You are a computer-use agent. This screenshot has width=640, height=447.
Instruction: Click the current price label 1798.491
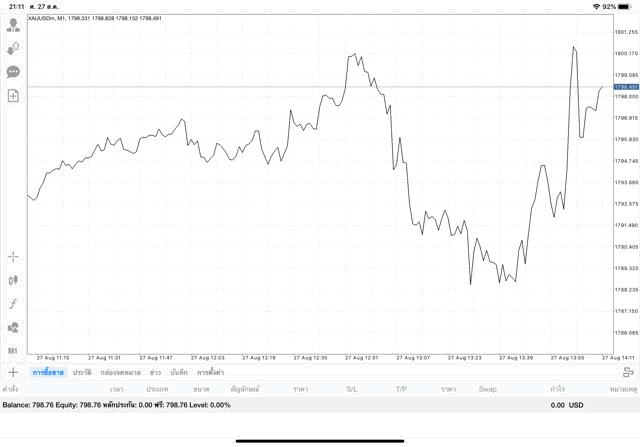[x=626, y=87]
